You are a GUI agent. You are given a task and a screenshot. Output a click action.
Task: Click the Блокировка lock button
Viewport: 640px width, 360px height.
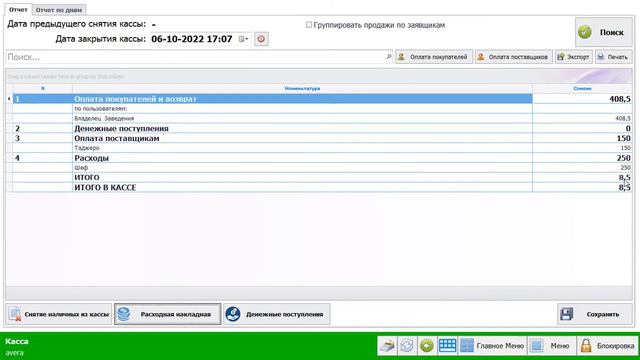pyautogui.click(x=607, y=346)
